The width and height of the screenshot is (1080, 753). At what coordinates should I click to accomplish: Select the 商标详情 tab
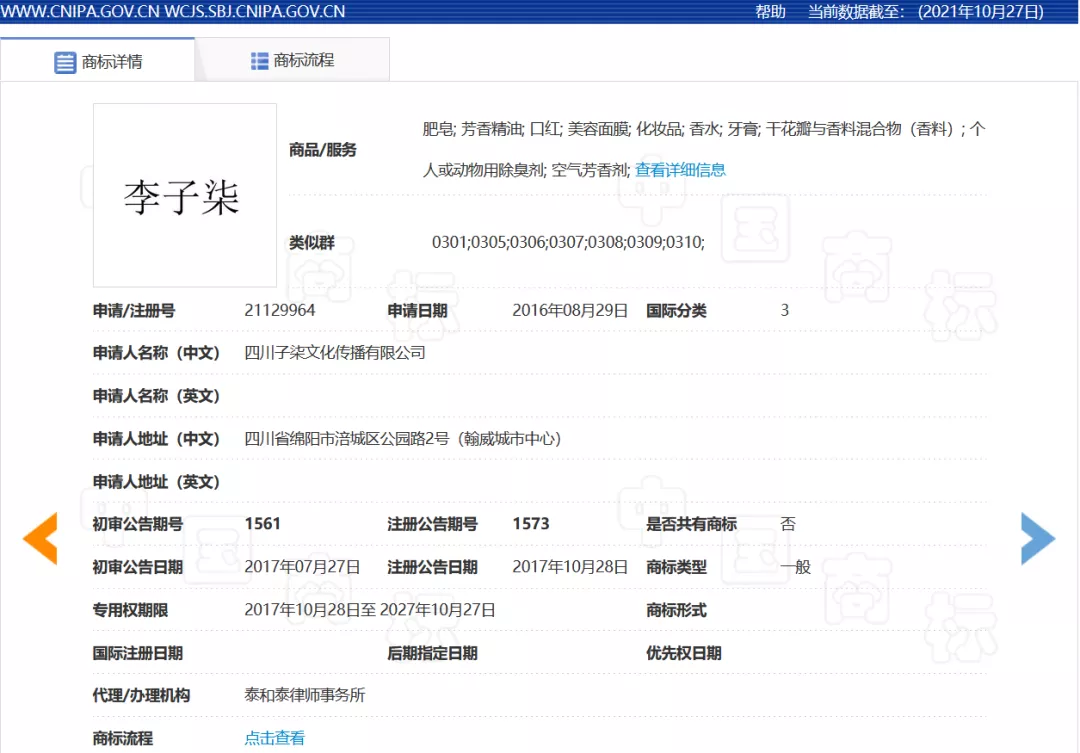coord(110,60)
